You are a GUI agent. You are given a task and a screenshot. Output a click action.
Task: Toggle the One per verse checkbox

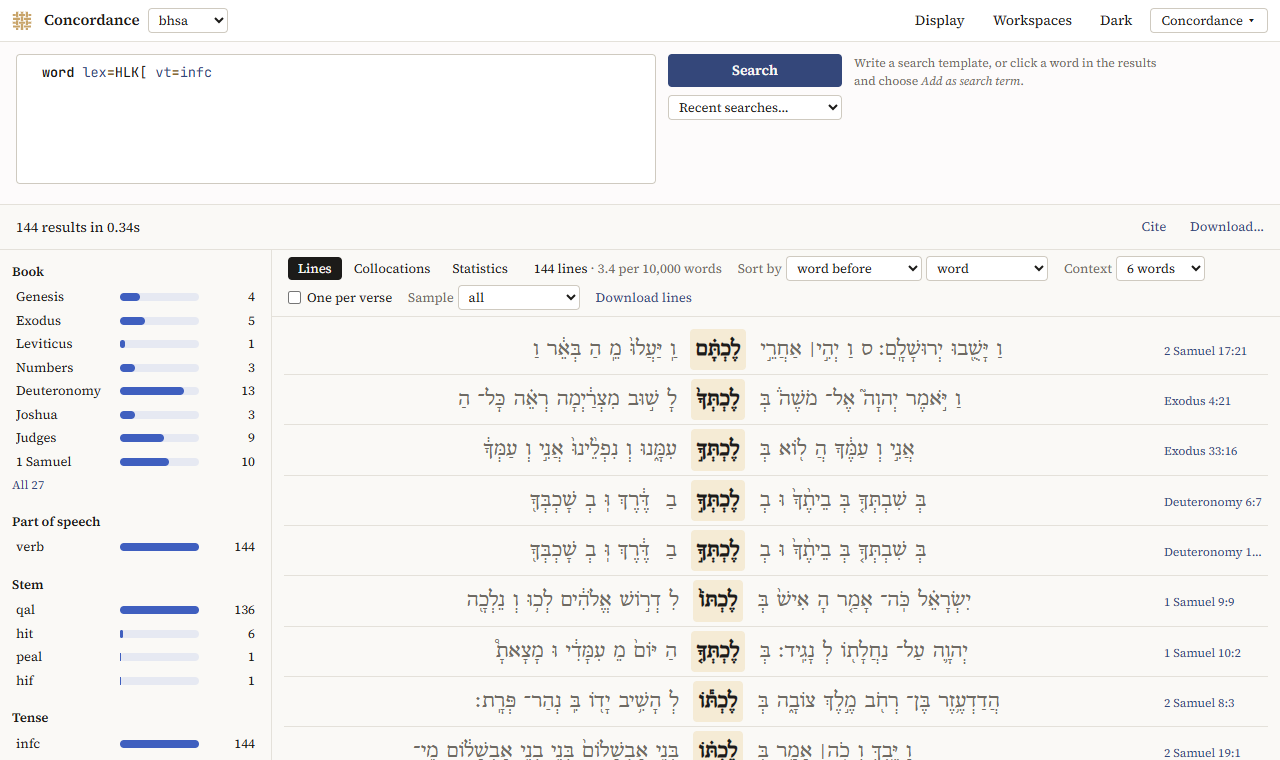click(294, 298)
